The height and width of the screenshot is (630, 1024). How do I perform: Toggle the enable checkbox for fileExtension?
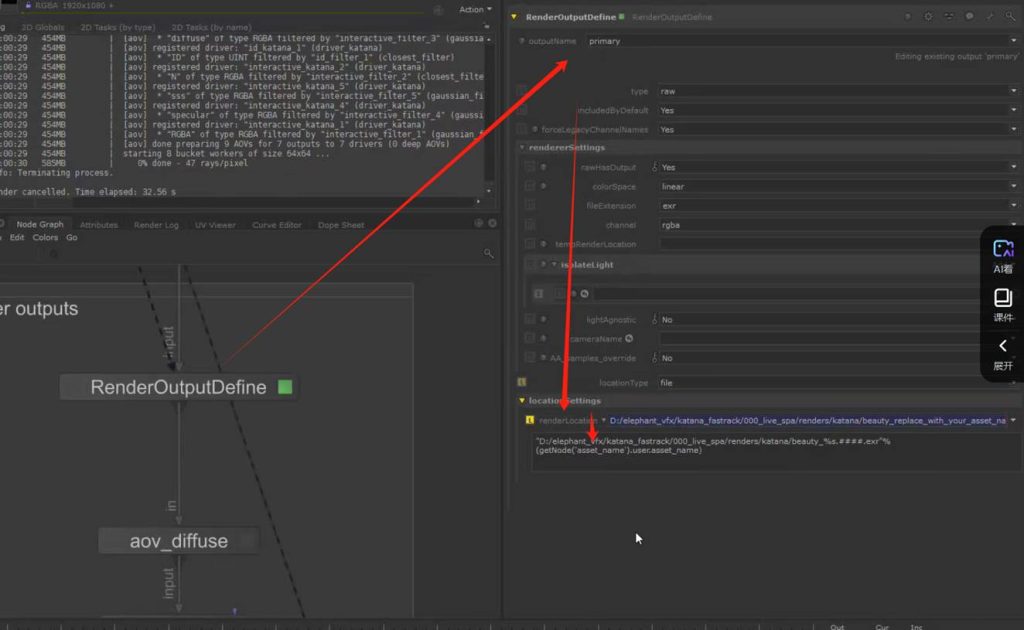click(530, 206)
